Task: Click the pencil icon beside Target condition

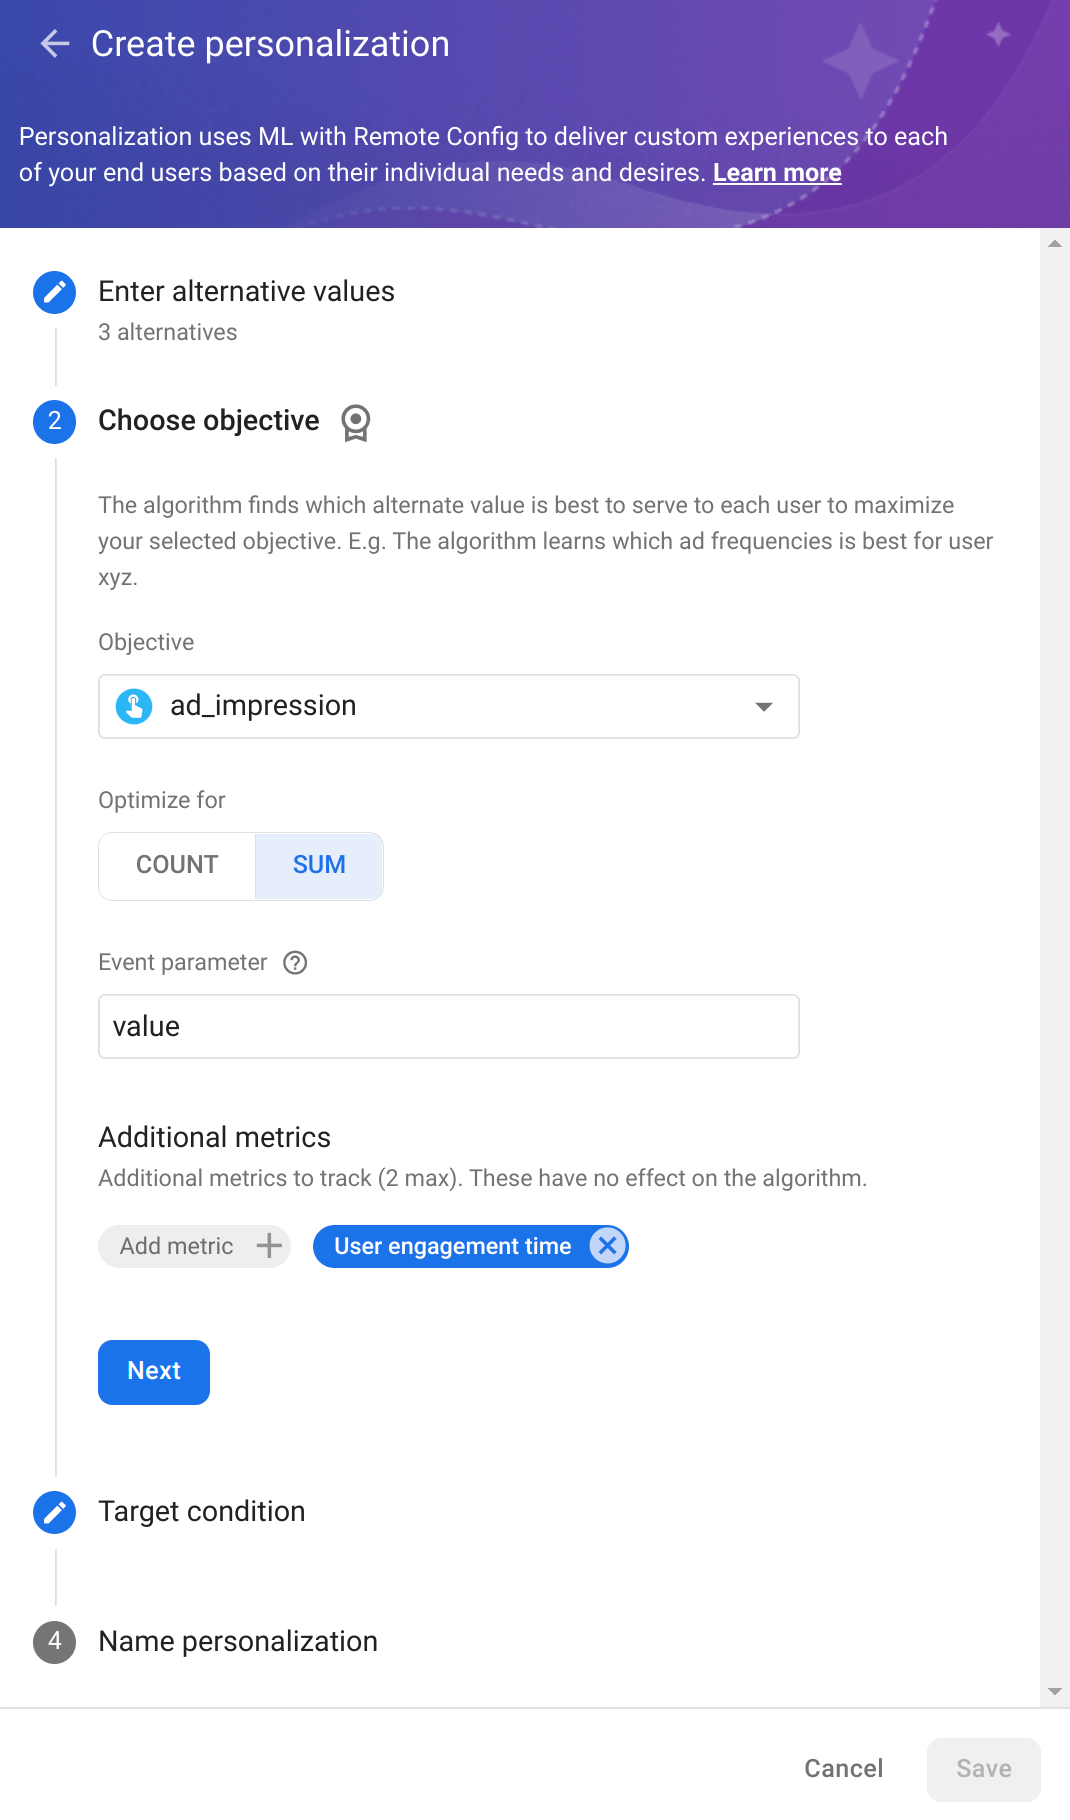Action: pos(54,1512)
